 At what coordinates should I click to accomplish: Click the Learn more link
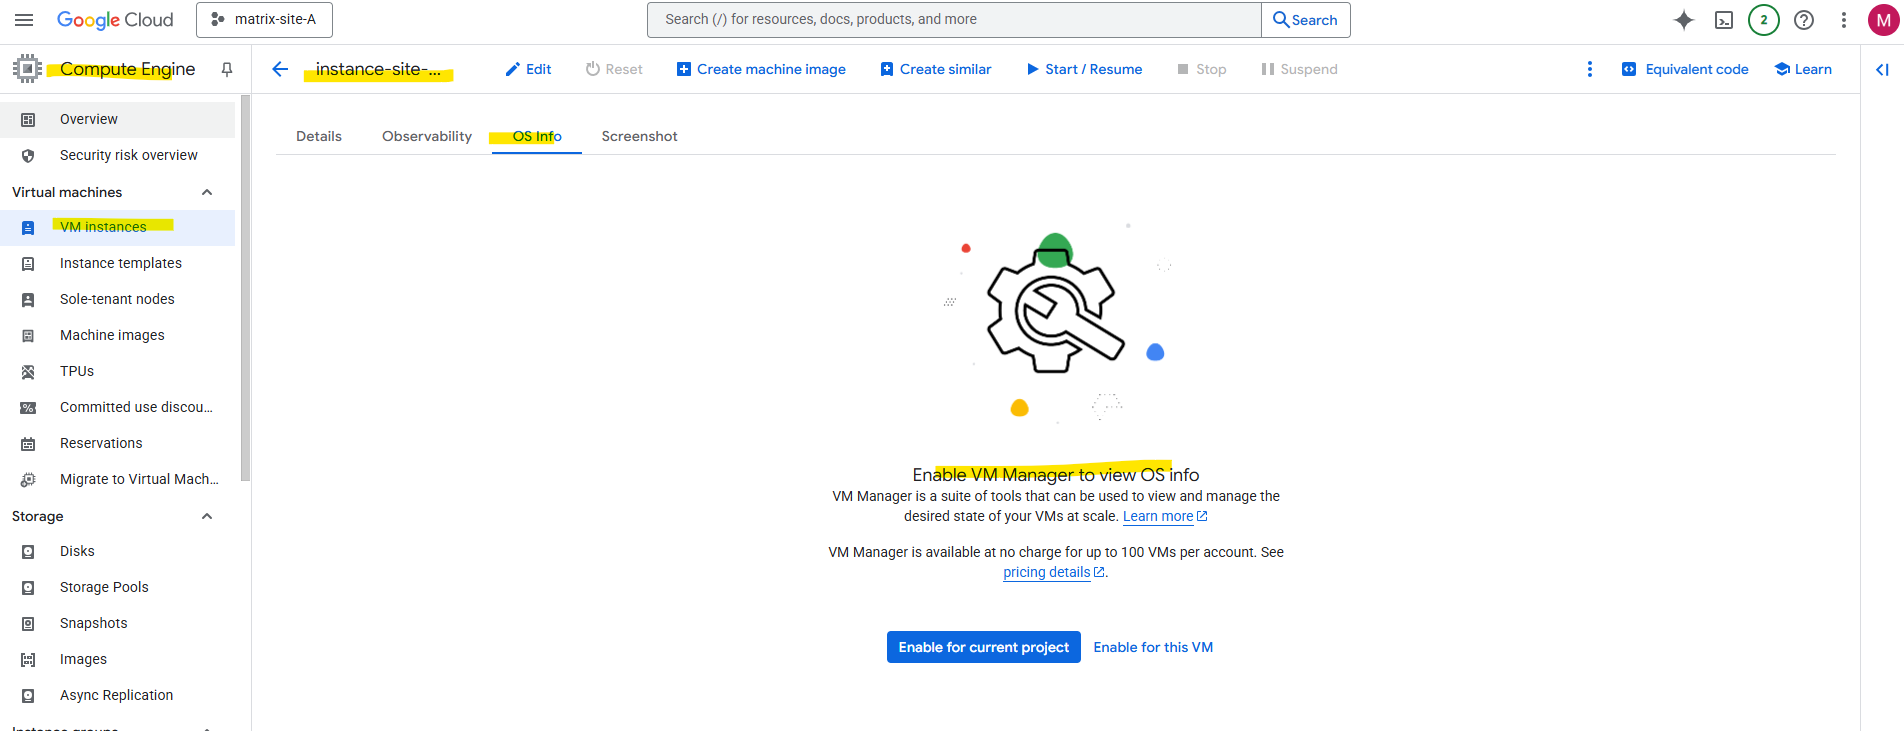pos(1165,516)
